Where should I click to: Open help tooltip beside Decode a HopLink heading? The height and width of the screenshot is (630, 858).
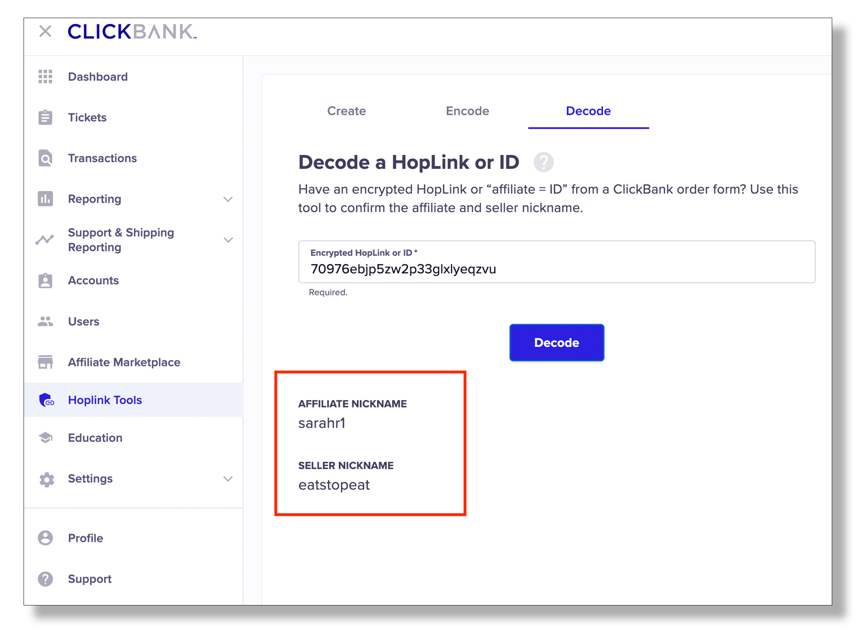click(543, 162)
